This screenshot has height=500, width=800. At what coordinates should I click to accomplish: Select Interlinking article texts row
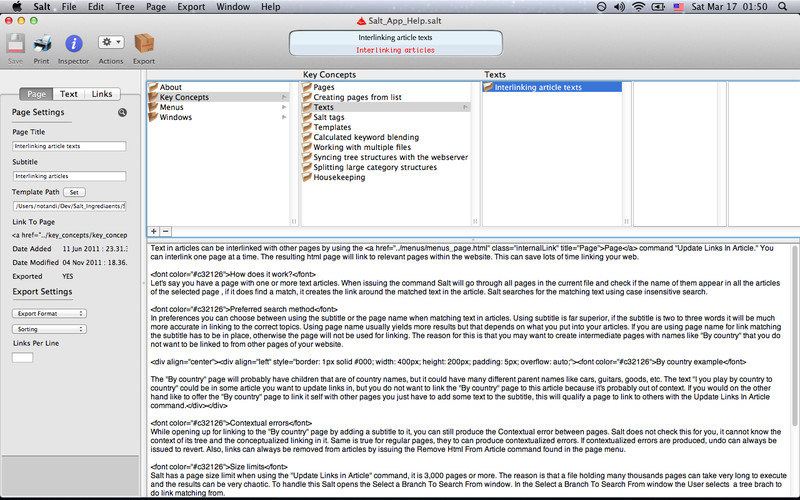coord(552,87)
